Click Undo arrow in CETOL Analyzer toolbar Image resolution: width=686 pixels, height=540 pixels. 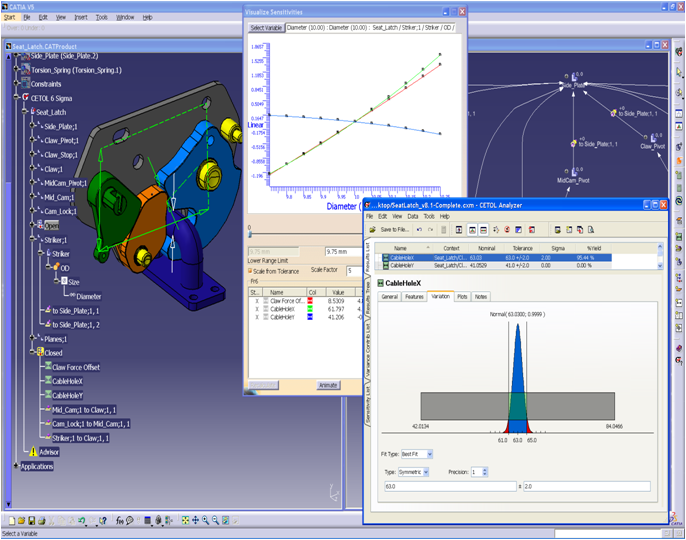click(x=419, y=230)
